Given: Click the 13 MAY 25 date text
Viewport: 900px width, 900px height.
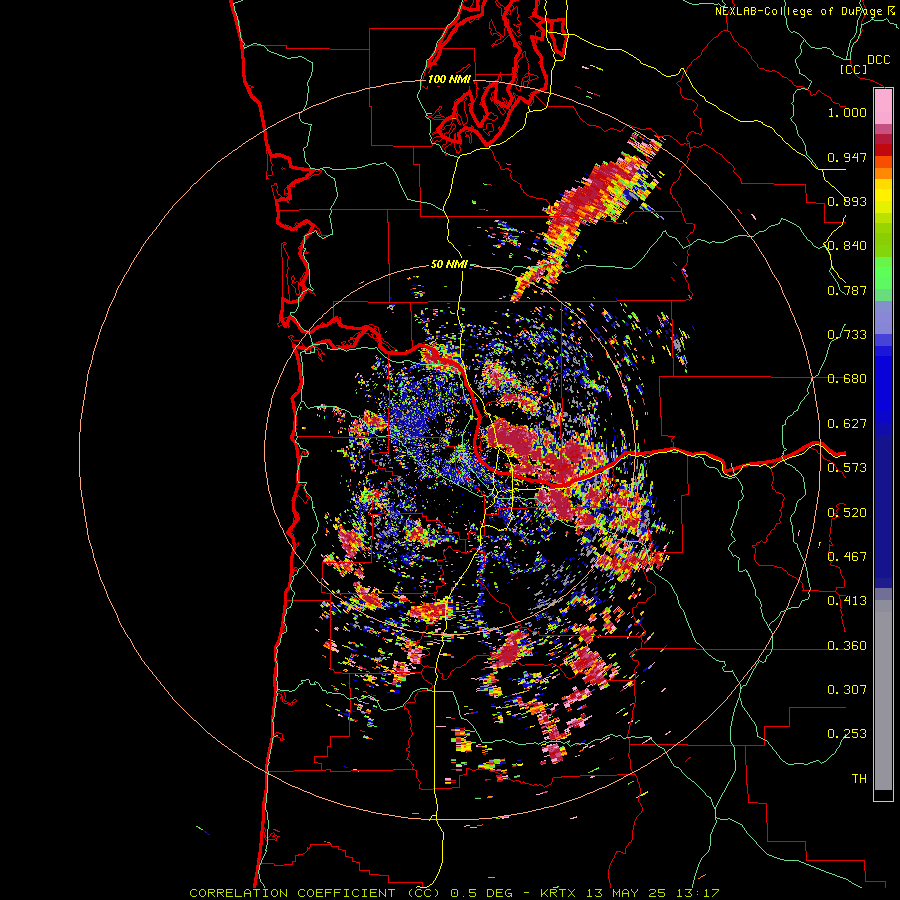Looking at the screenshot, I should coord(626,893).
